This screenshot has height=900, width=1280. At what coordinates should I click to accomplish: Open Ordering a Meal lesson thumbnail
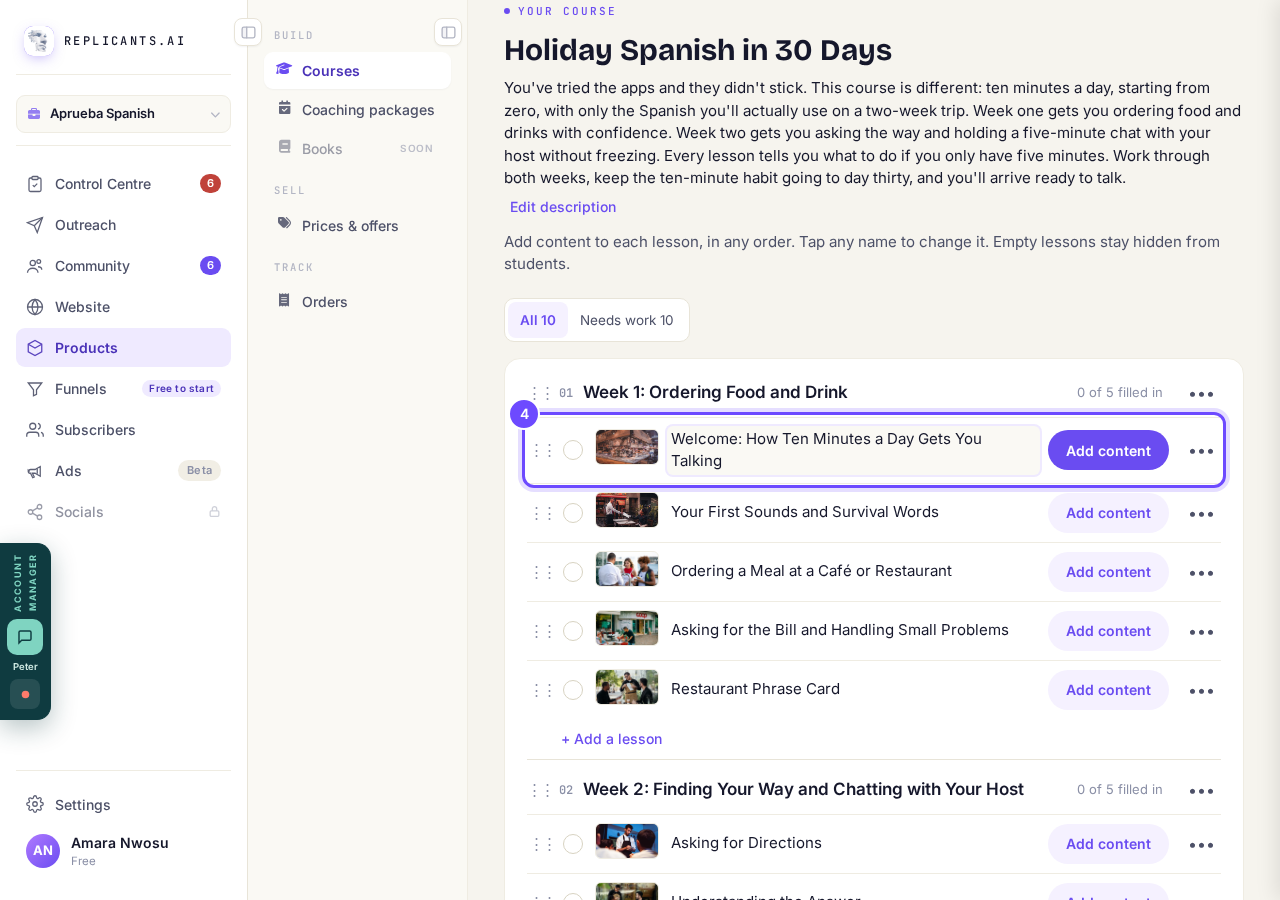(x=627, y=569)
